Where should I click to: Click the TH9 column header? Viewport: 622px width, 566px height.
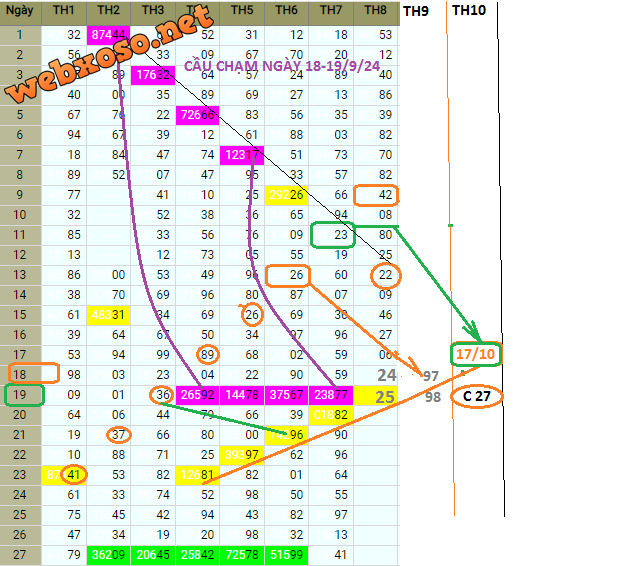417,10
